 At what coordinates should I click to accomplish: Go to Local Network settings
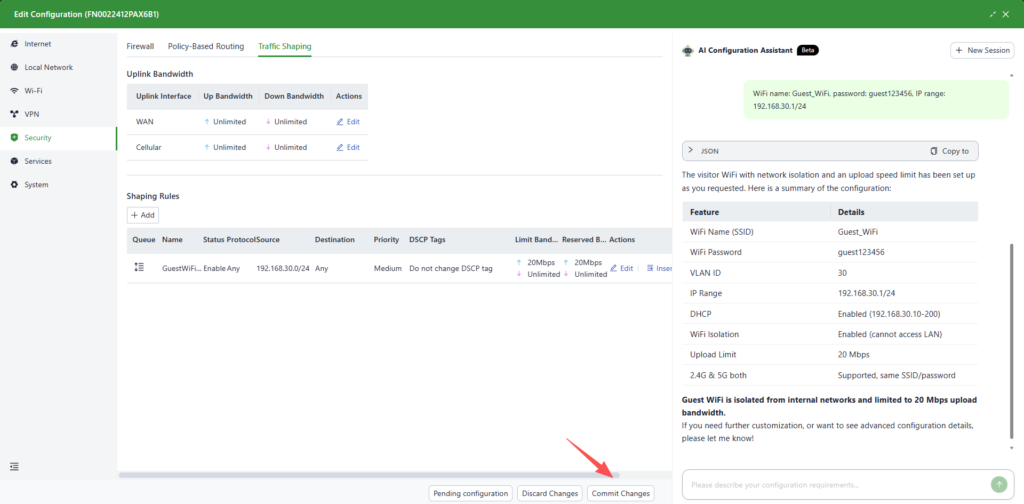coord(48,67)
